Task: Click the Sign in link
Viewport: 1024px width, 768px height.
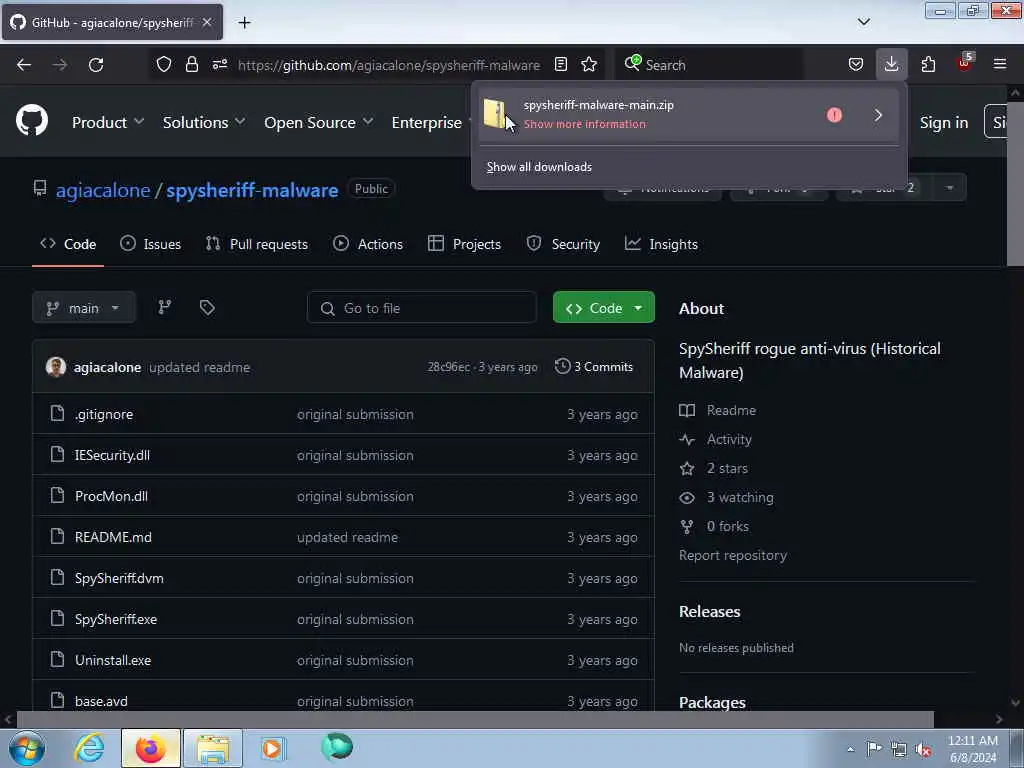Action: (x=944, y=122)
